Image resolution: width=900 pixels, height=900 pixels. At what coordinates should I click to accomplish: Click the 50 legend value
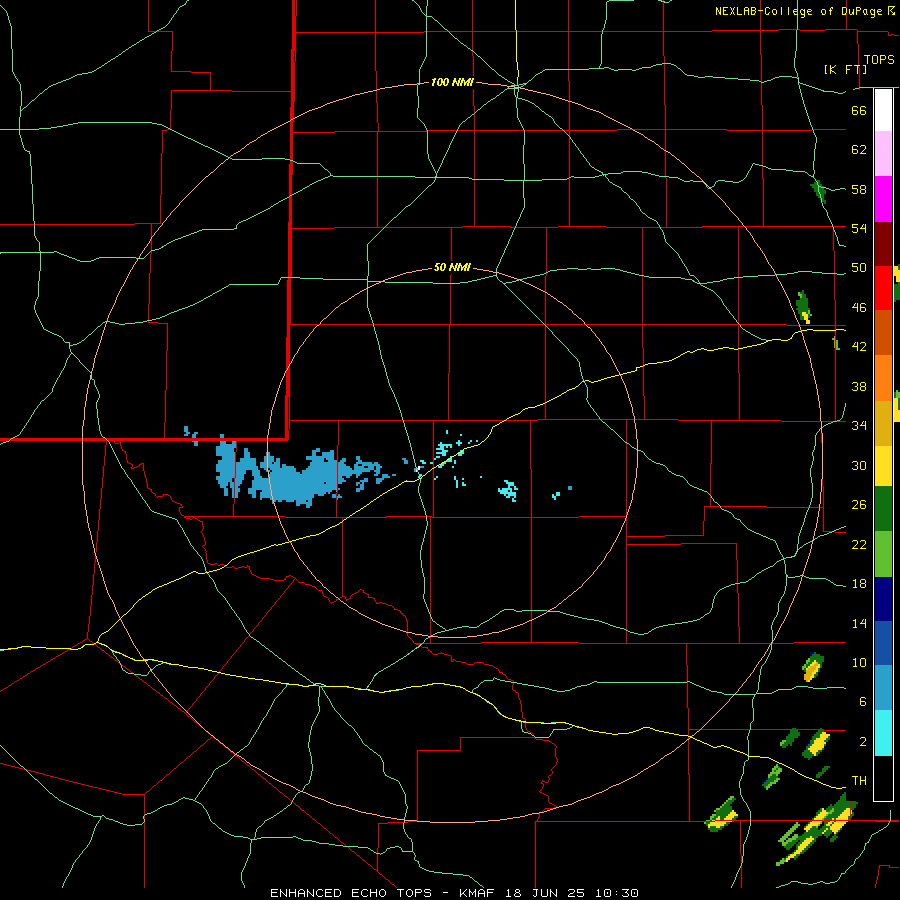[x=859, y=268]
